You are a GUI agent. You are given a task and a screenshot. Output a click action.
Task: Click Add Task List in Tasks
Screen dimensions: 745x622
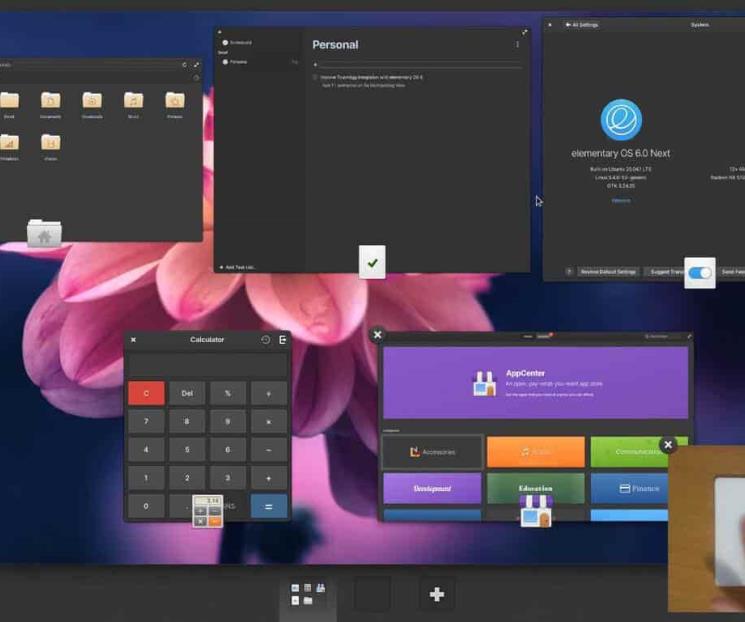[x=237, y=267]
